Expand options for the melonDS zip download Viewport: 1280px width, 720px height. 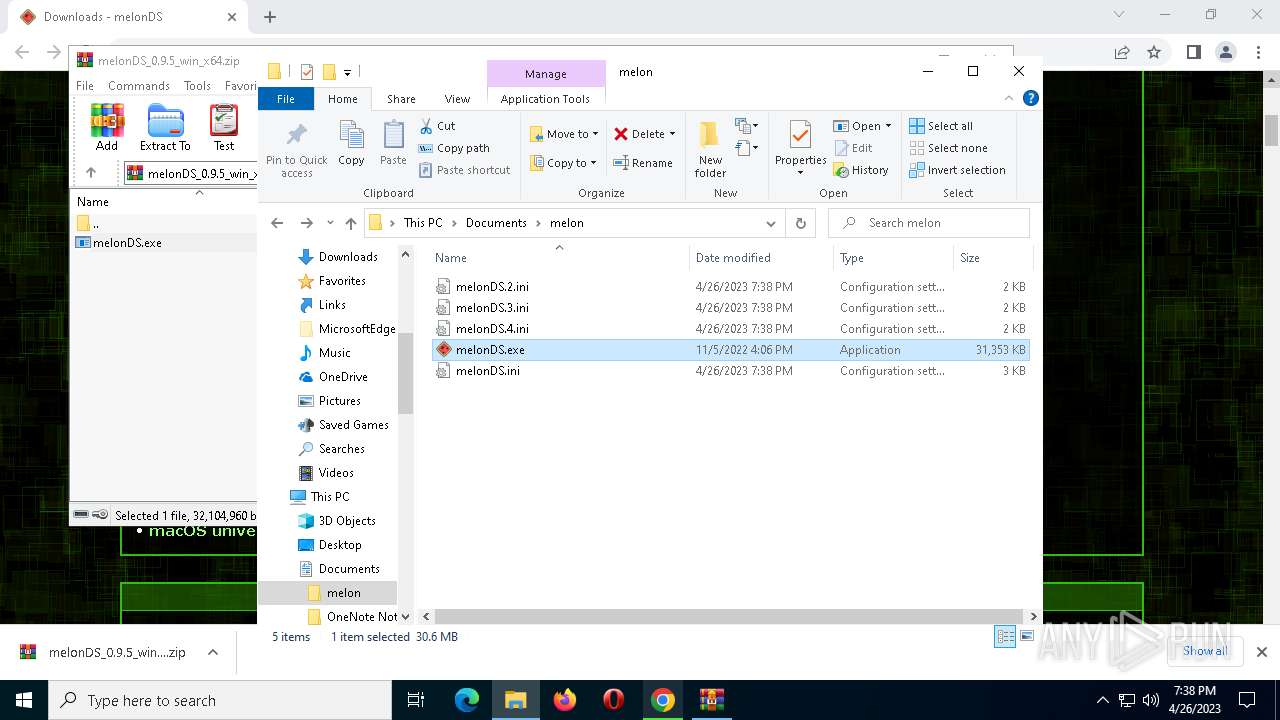(x=212, y=652)
